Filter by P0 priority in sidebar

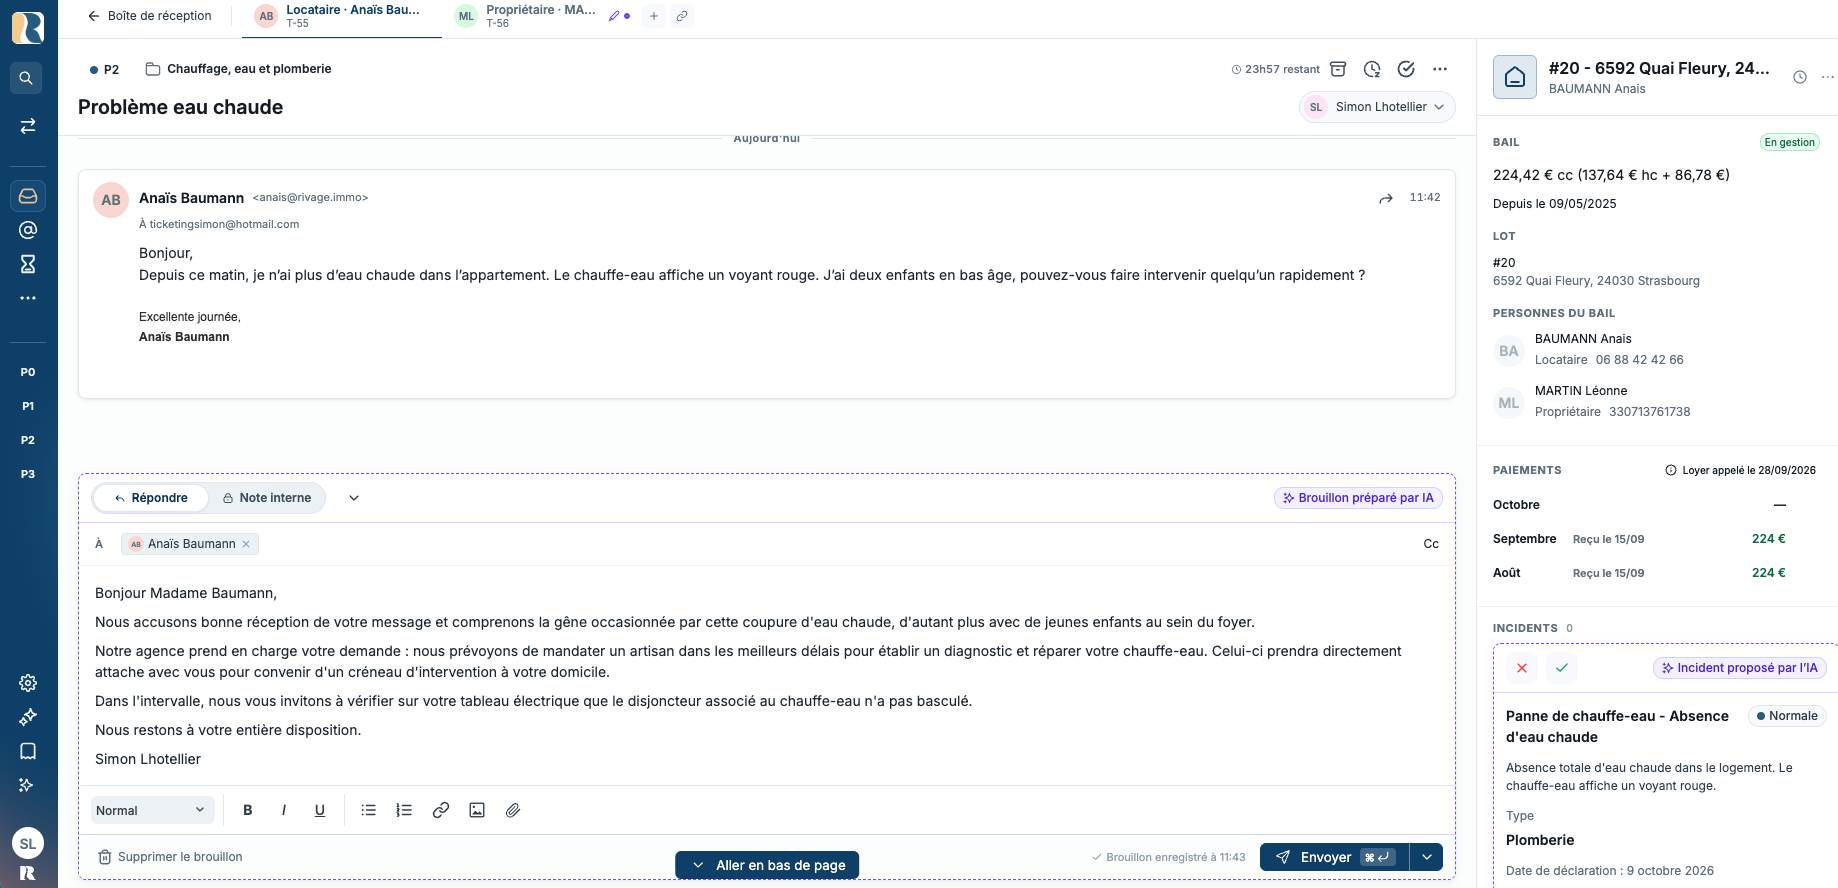(28, 372)
